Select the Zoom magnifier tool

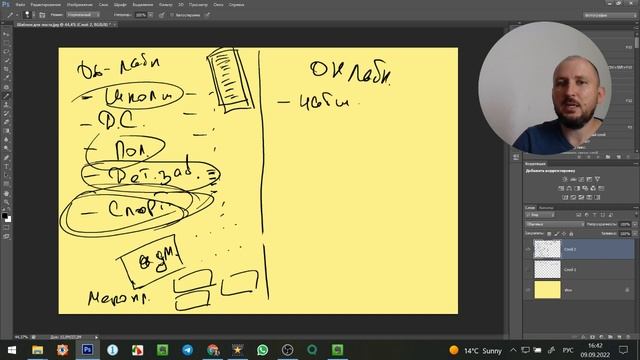pyautogui.click(x=6, y=202)
